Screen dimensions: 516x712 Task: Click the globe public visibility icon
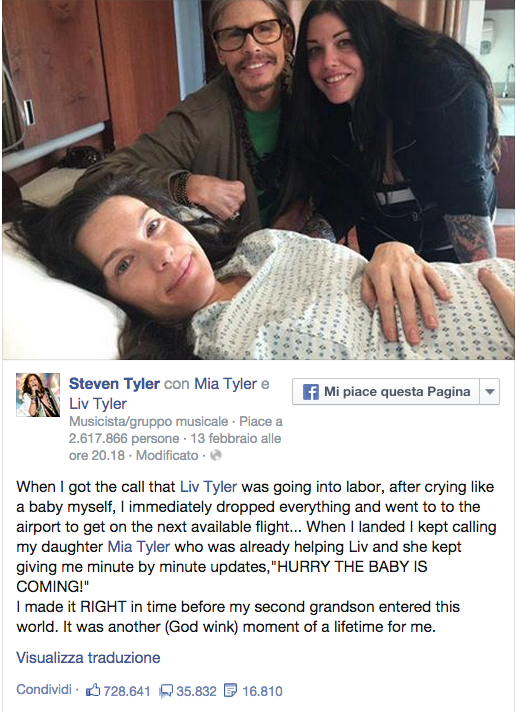tap(216, 455)
